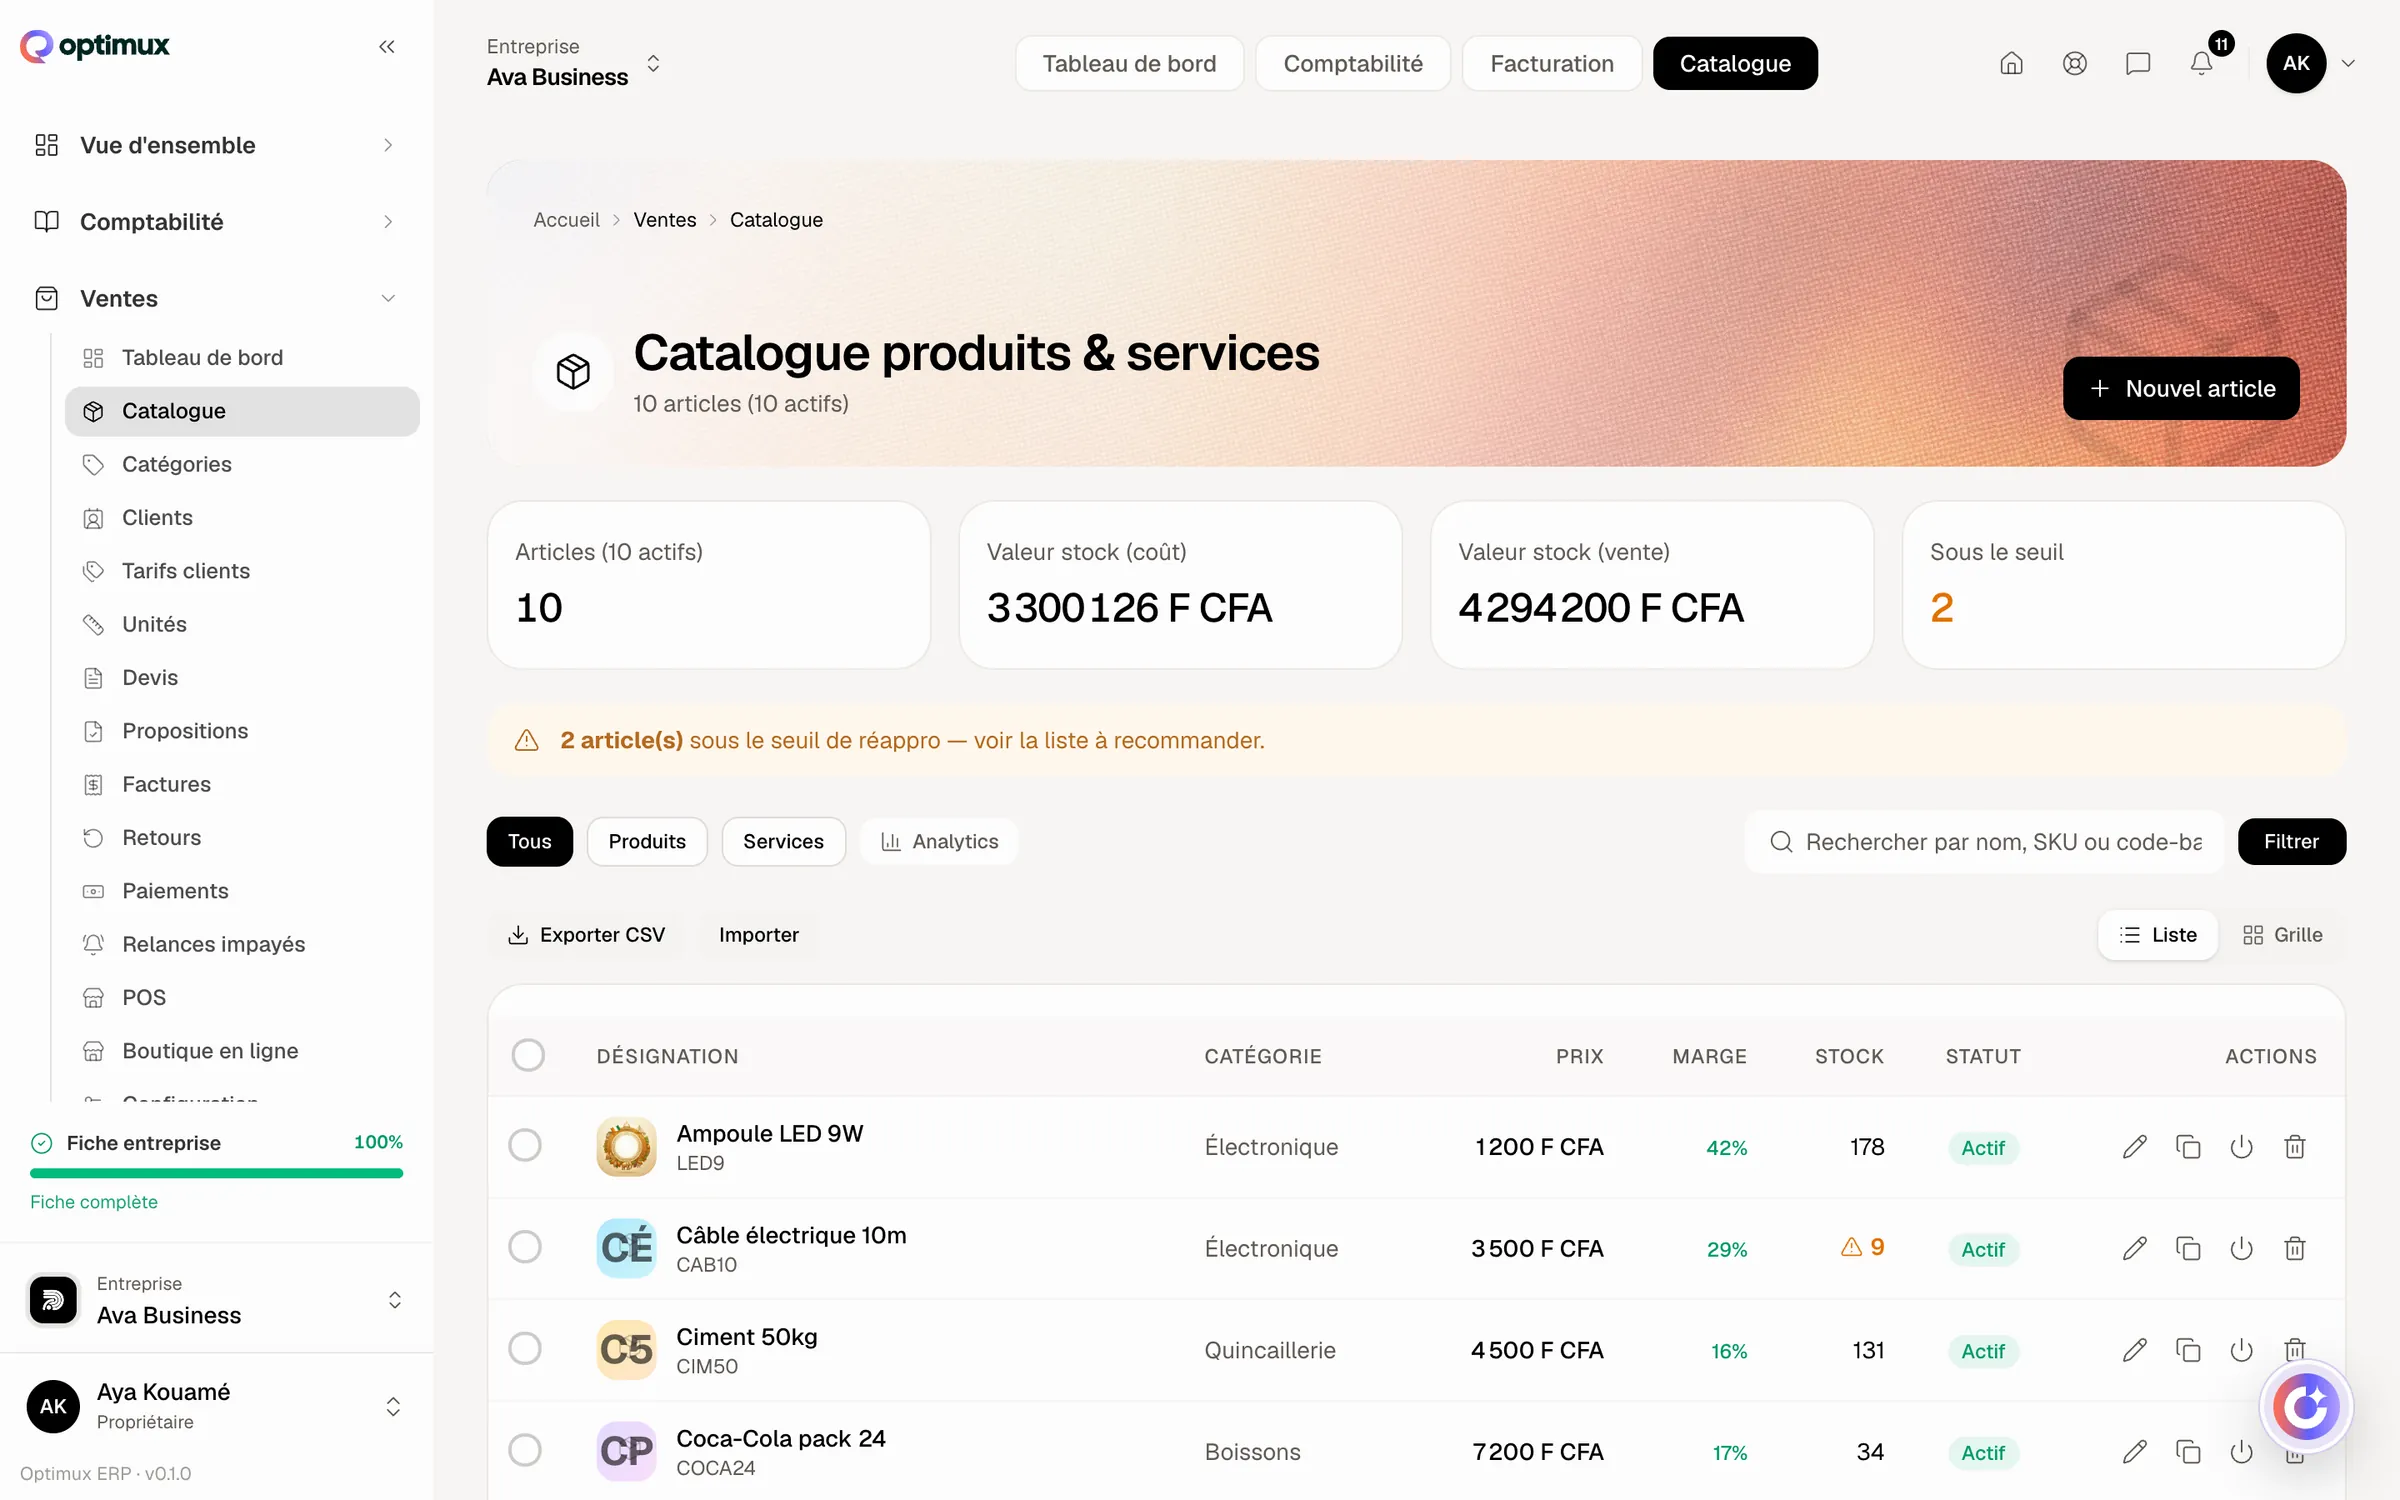The height and width of the screenshot is (1500, 2400).
Task: Deactivate Ampoule LED 9W with power icon
Action: [x=2241, y=1147]
